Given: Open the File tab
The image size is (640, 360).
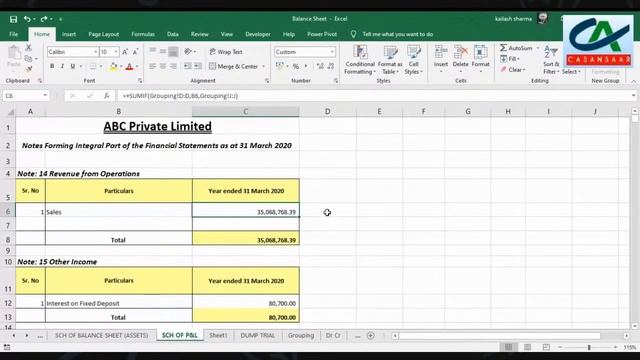Looking at the screenshot, I should 13,34.
